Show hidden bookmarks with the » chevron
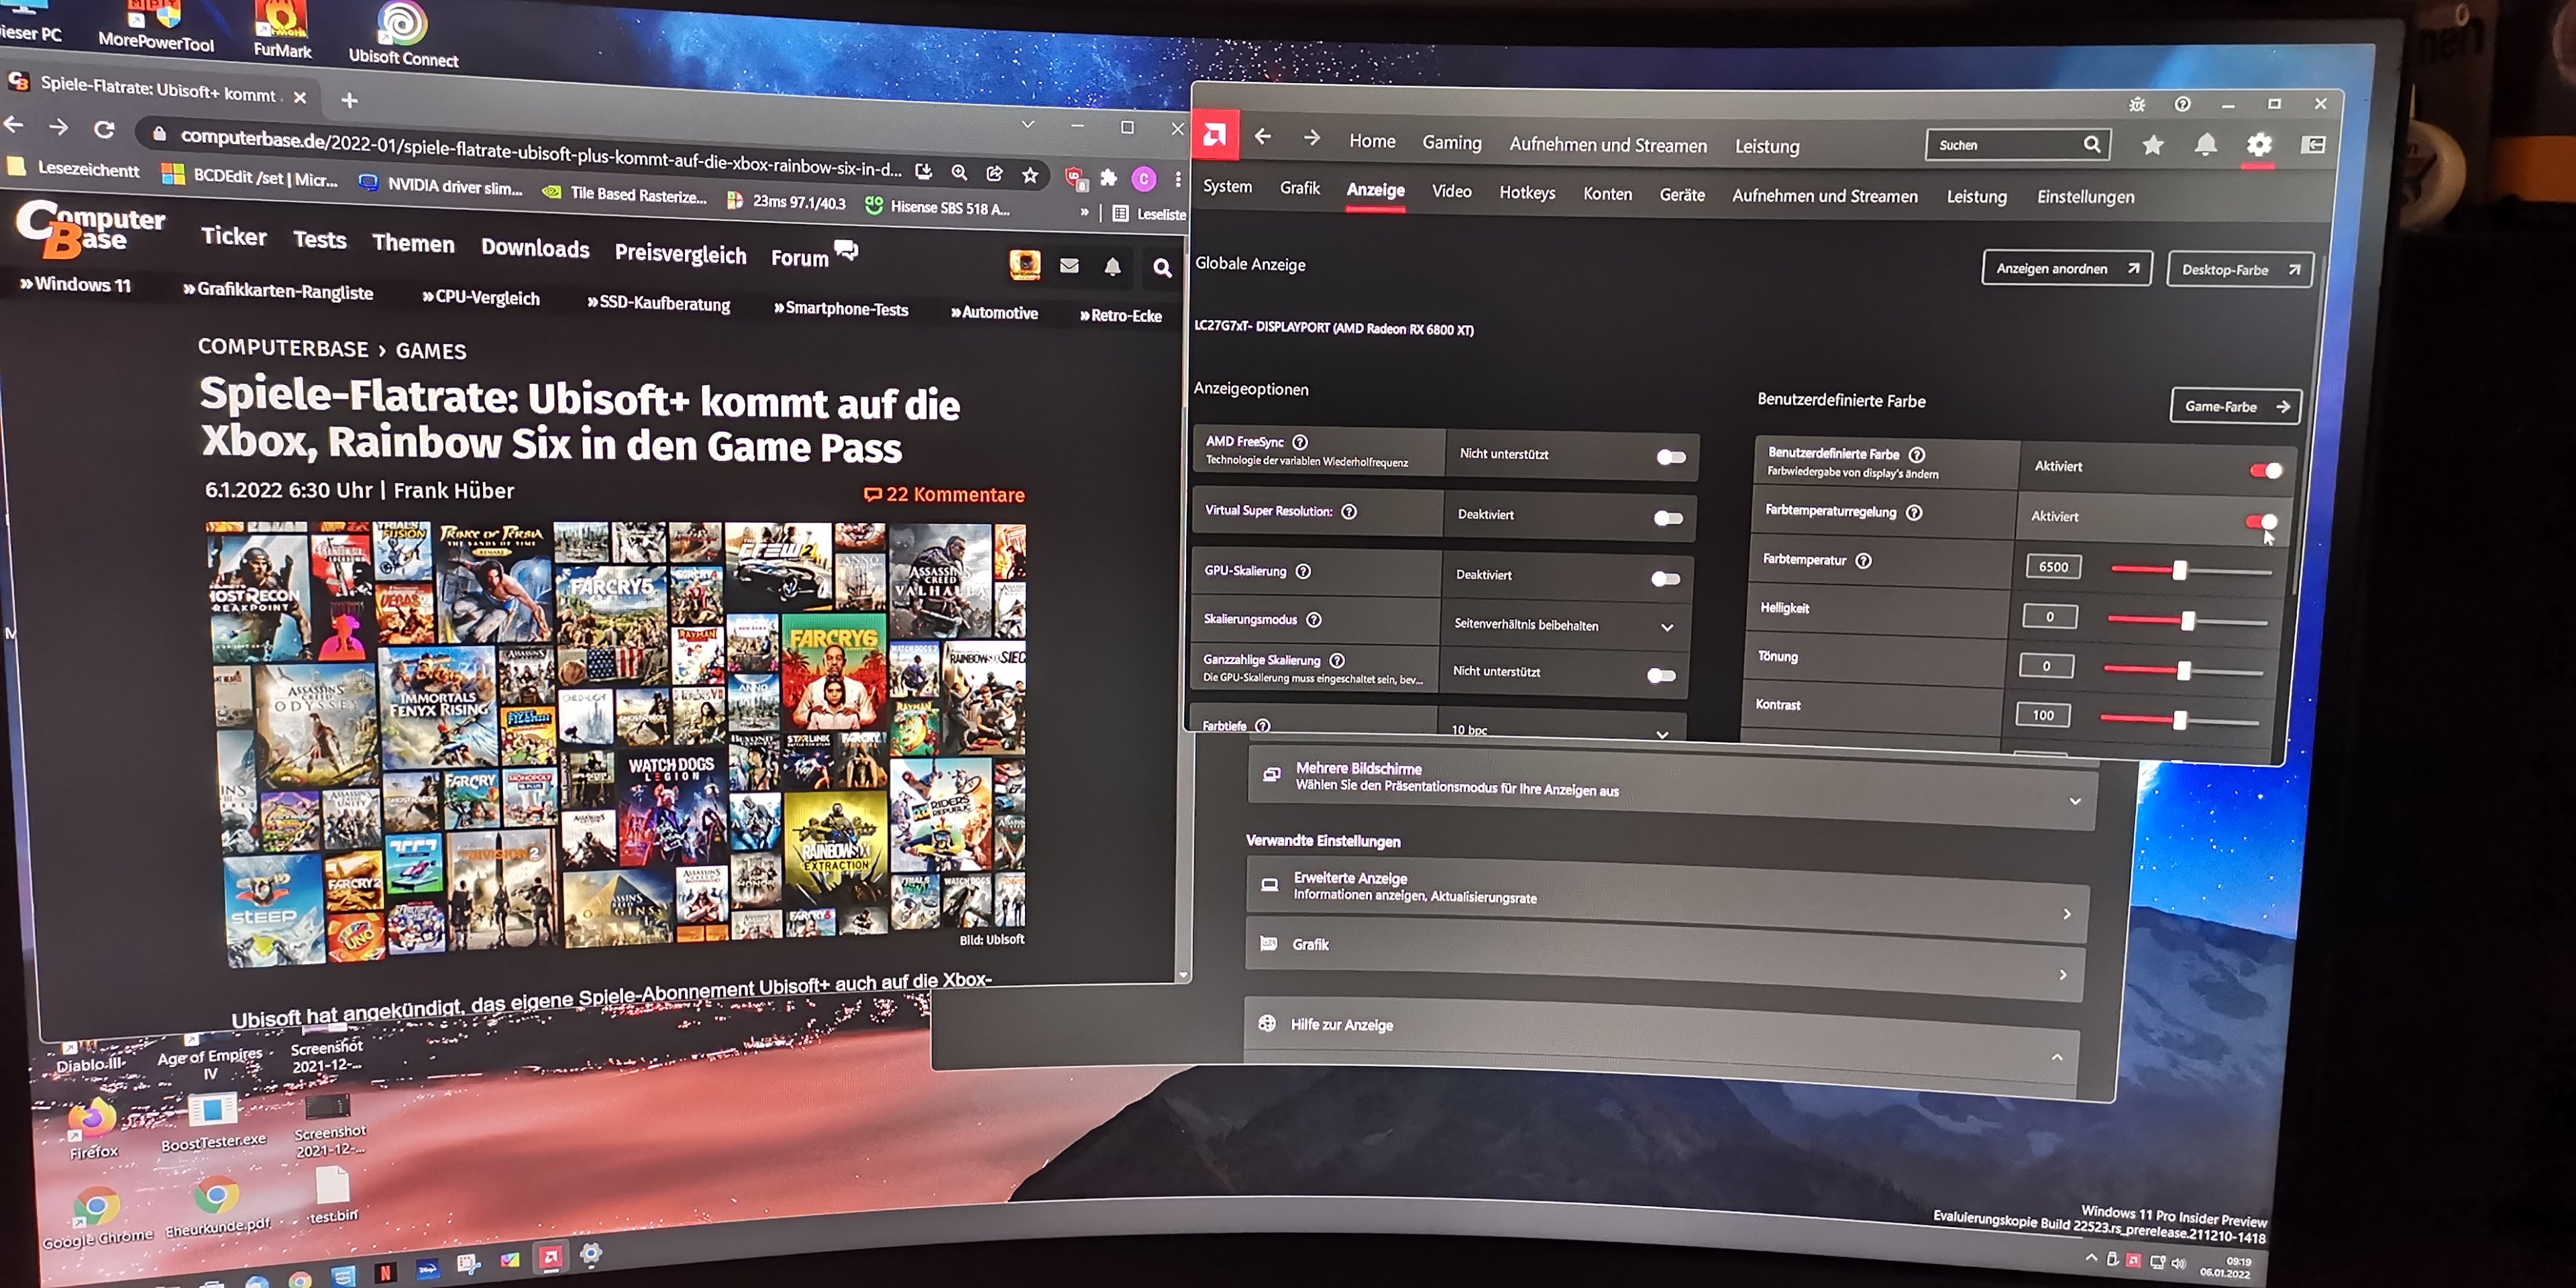This screenshot has width=2576, height=1288. pos(1085,211)
